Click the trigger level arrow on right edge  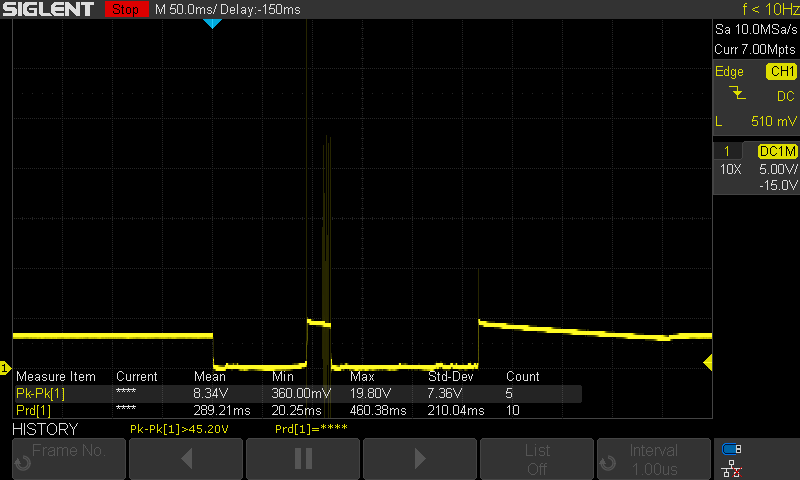point(708,361)
